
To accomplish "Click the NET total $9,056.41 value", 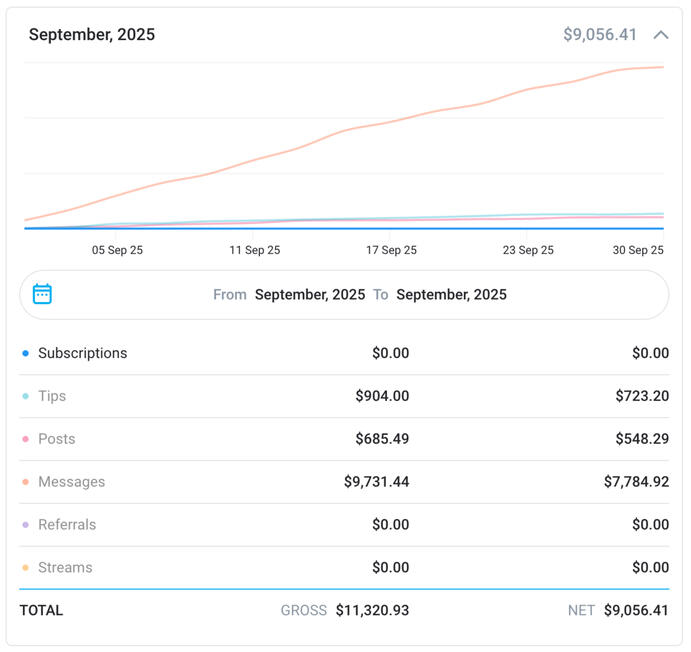I will (636, 610).
